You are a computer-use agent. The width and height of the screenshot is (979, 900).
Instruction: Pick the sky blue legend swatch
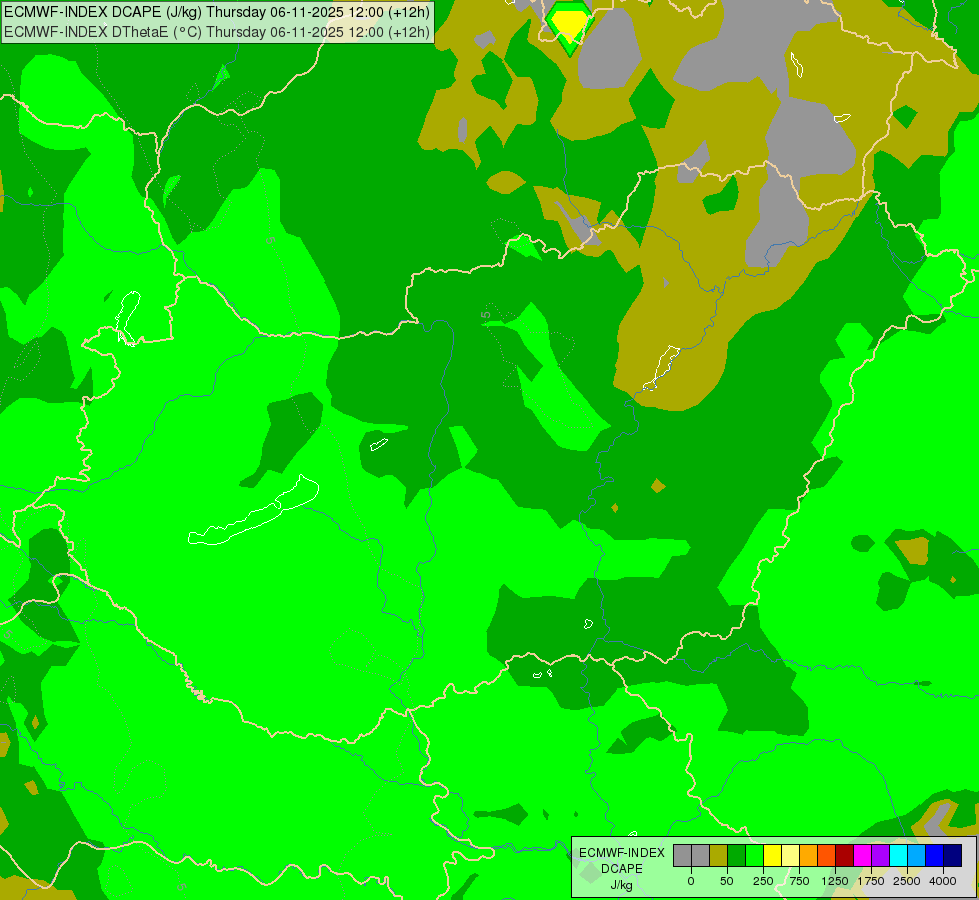pos(917,856)
